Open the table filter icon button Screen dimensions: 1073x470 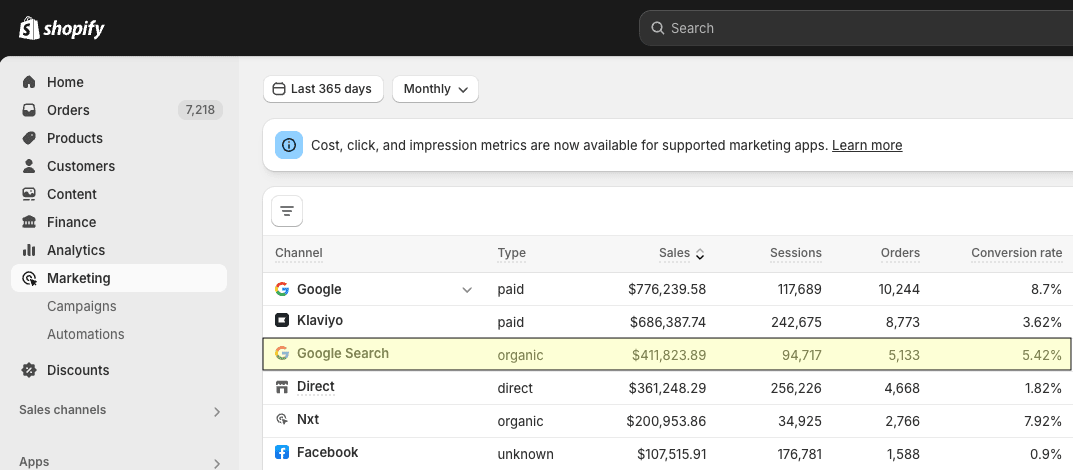tap(287, 211)
